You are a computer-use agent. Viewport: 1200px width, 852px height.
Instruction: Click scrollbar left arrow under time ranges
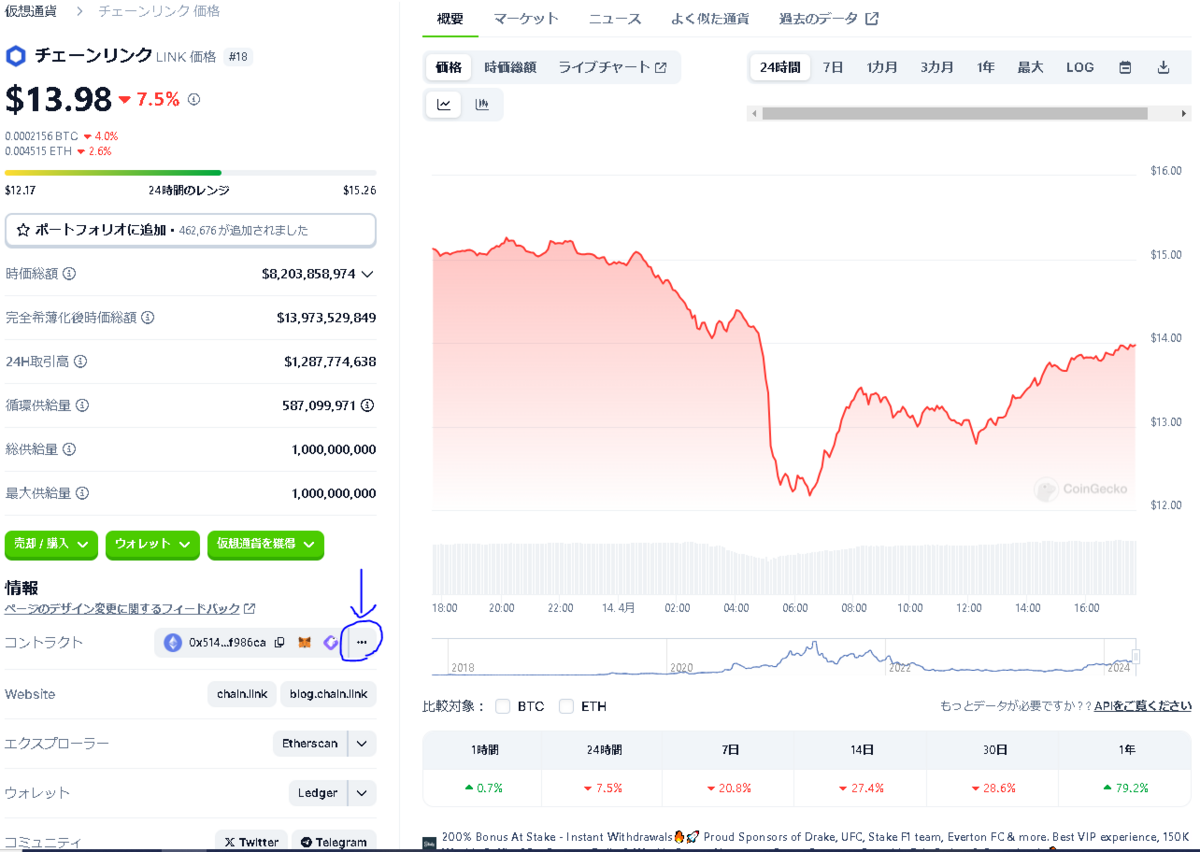(x=752, y=114)
